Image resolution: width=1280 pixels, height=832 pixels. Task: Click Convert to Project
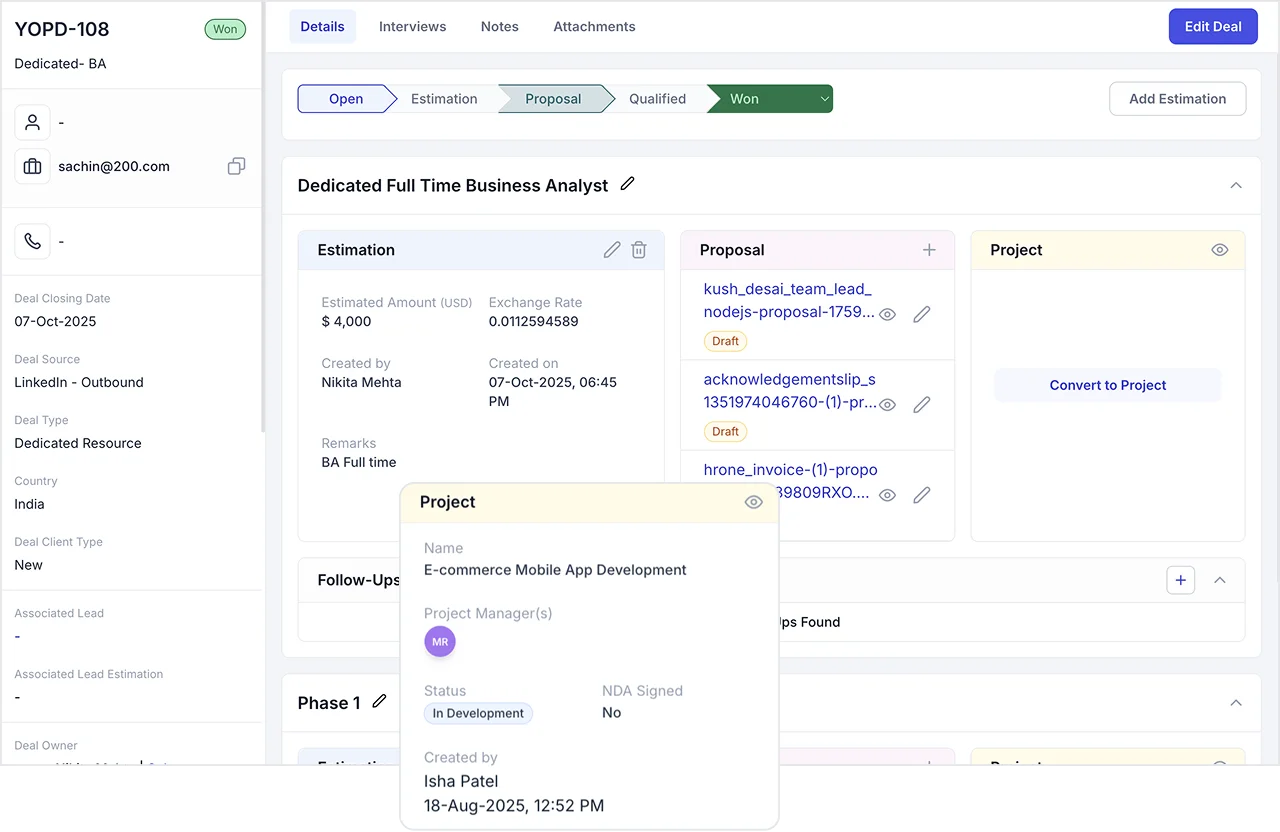(x=1108, y=385)
